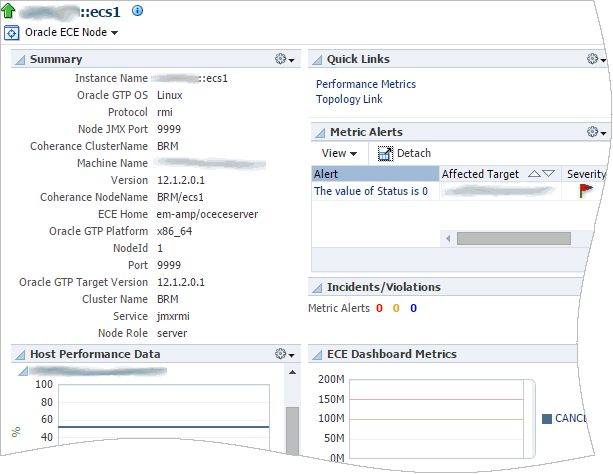Image resolution: width=613 pixels, height=474 pixels.
Task: Click the Oracle ECE Node target icon
Action: (x=11, y=33)
